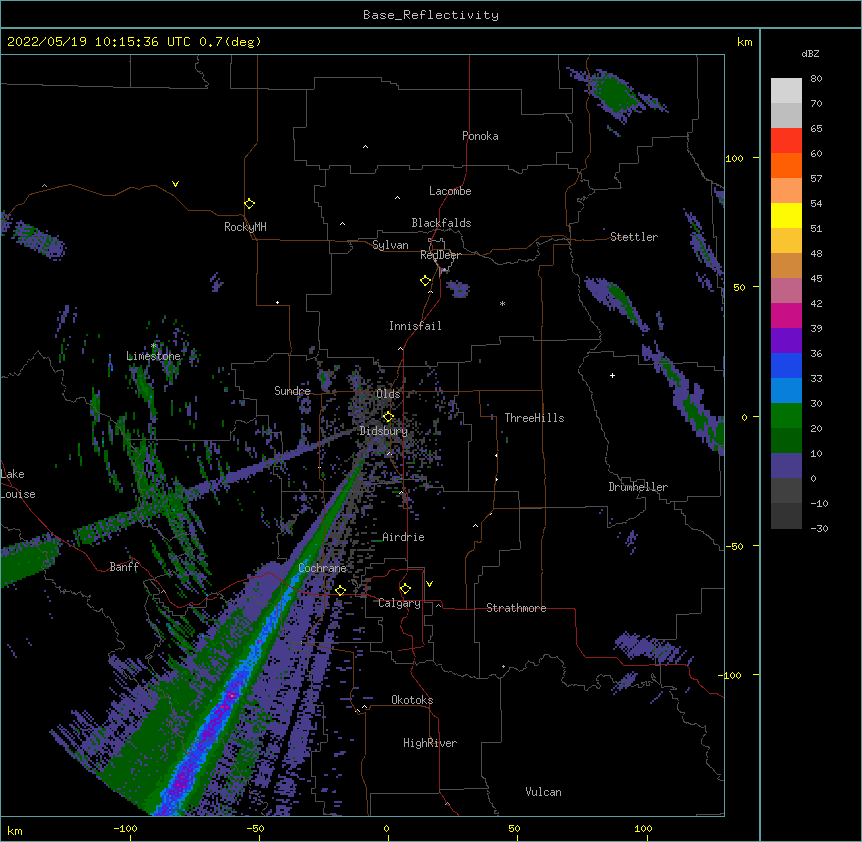This screenshot has width=862, height=842.
Task: Select the yellow V marker northwest of RockyMH
Action: tap(175, 184)
